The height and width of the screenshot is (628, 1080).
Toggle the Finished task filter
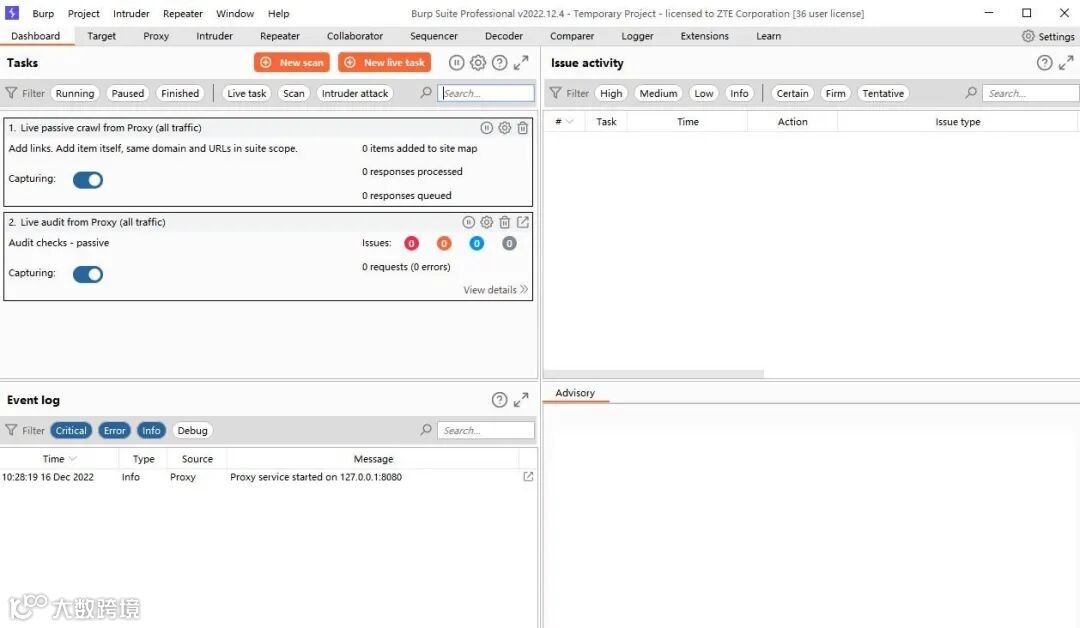(180, 94)
